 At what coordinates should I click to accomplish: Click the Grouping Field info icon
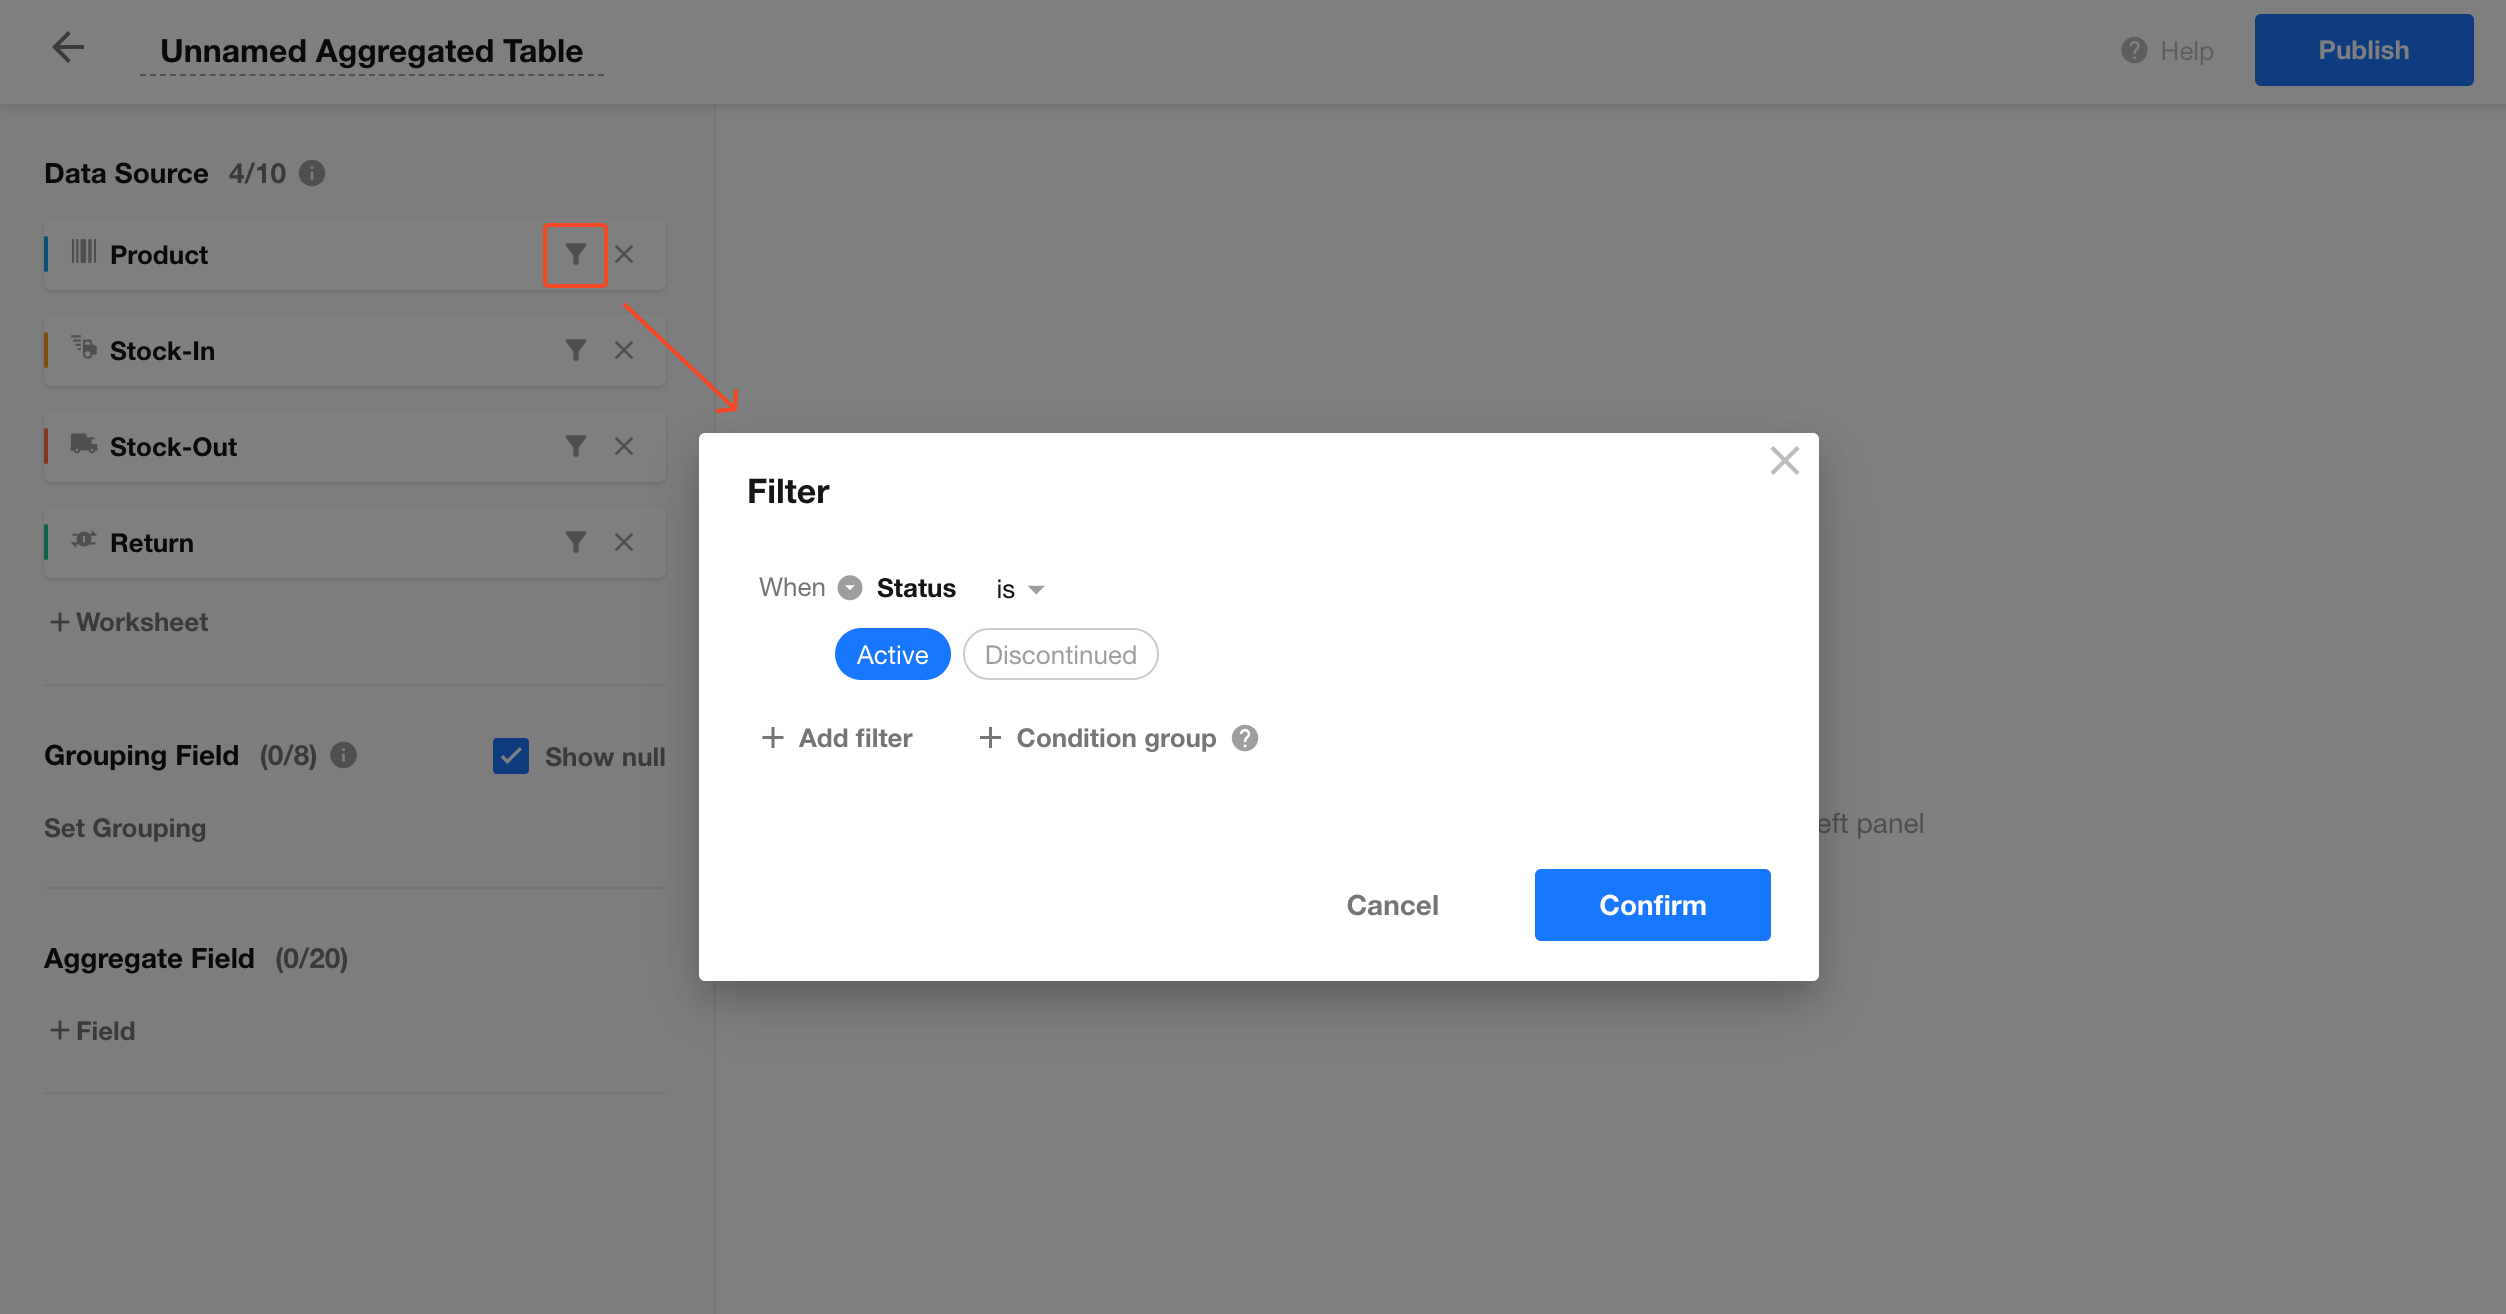(x=343, y=755)
